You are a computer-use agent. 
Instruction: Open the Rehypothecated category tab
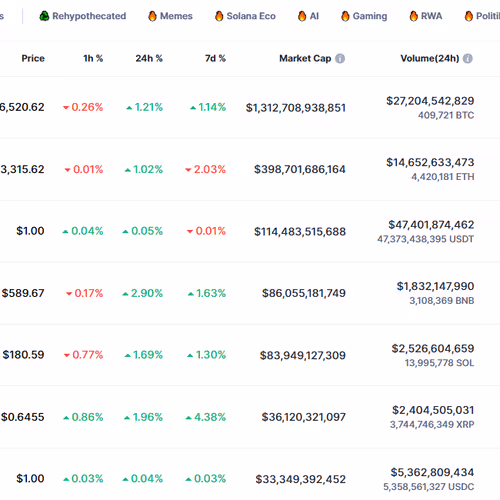pos(83,16)
